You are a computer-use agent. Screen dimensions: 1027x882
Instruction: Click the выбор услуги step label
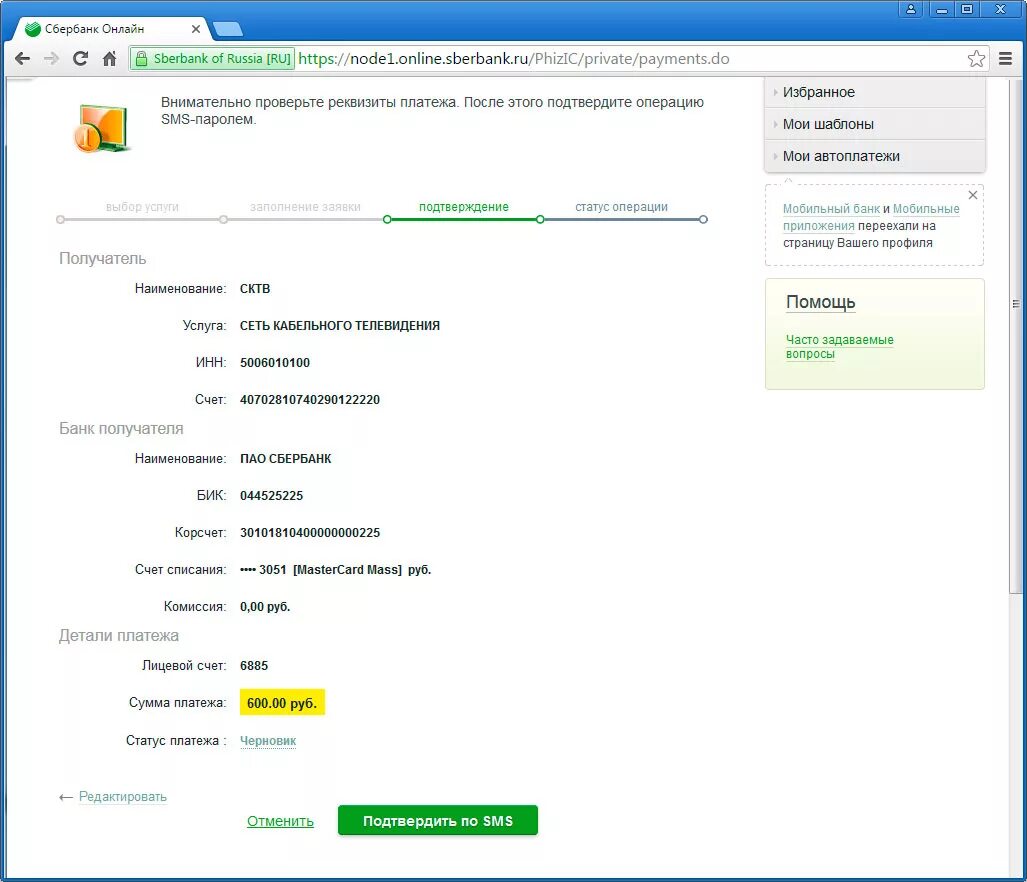click(x=142, y=207)
